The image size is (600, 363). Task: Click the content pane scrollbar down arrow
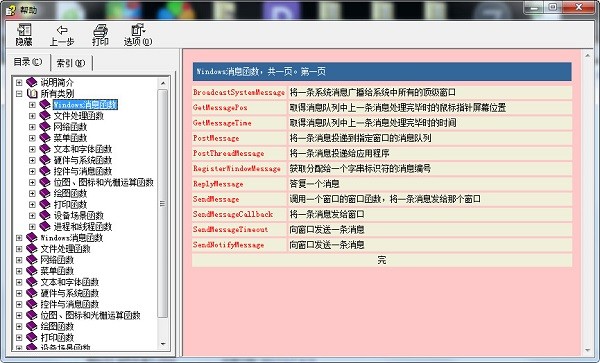coord(588,350)
